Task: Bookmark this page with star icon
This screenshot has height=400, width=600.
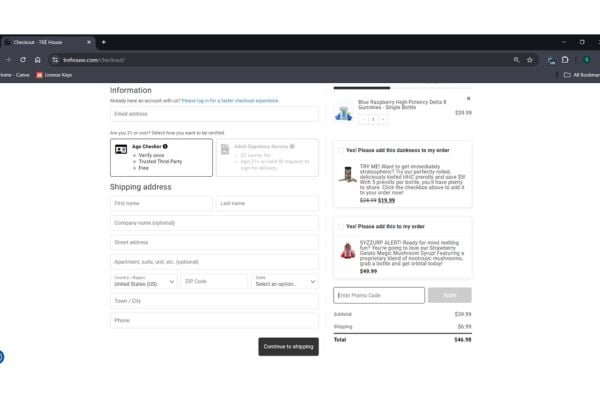Action: pyautogui.click(x=530, y=60)
